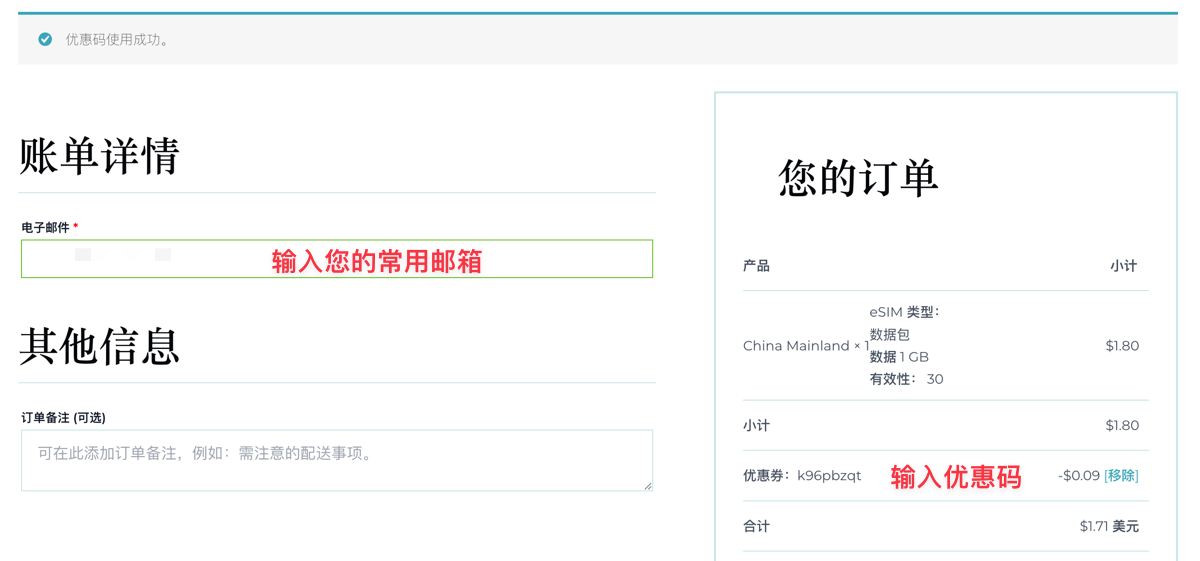
Task: Click the resize handle of notes textarea
Action: coord(647,486)
